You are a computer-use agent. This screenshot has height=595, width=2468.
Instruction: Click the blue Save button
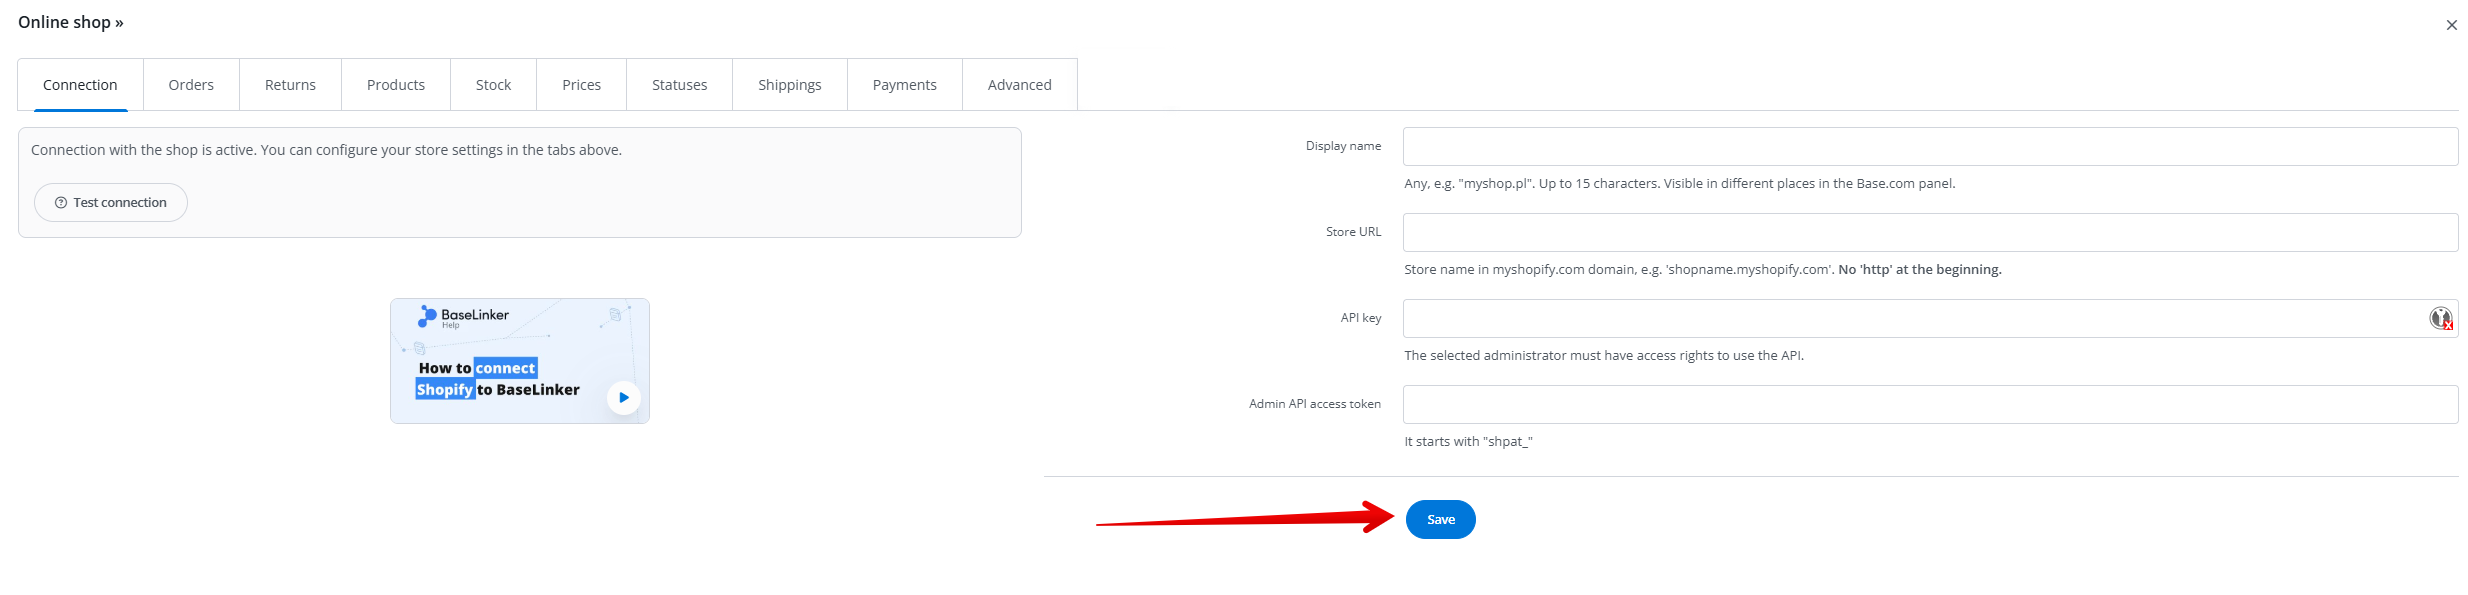click(x=1440, y=519)
